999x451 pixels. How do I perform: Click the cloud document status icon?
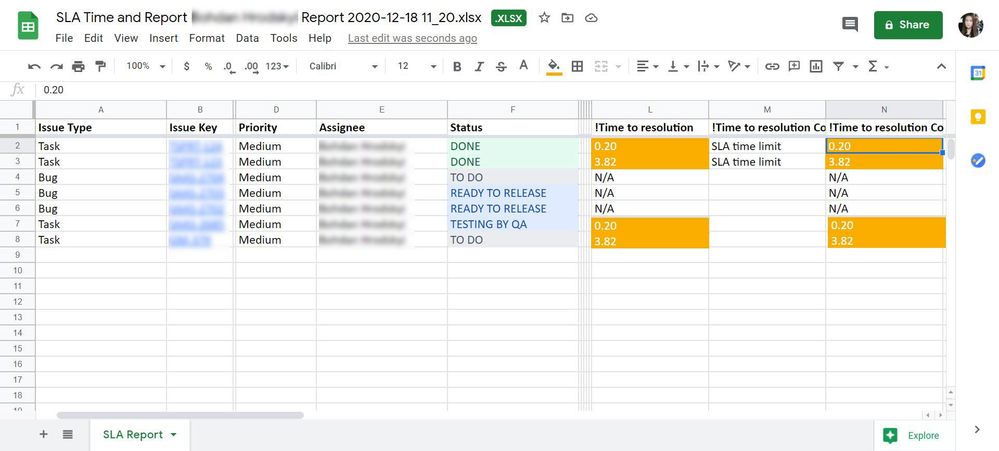click(591, 18)
